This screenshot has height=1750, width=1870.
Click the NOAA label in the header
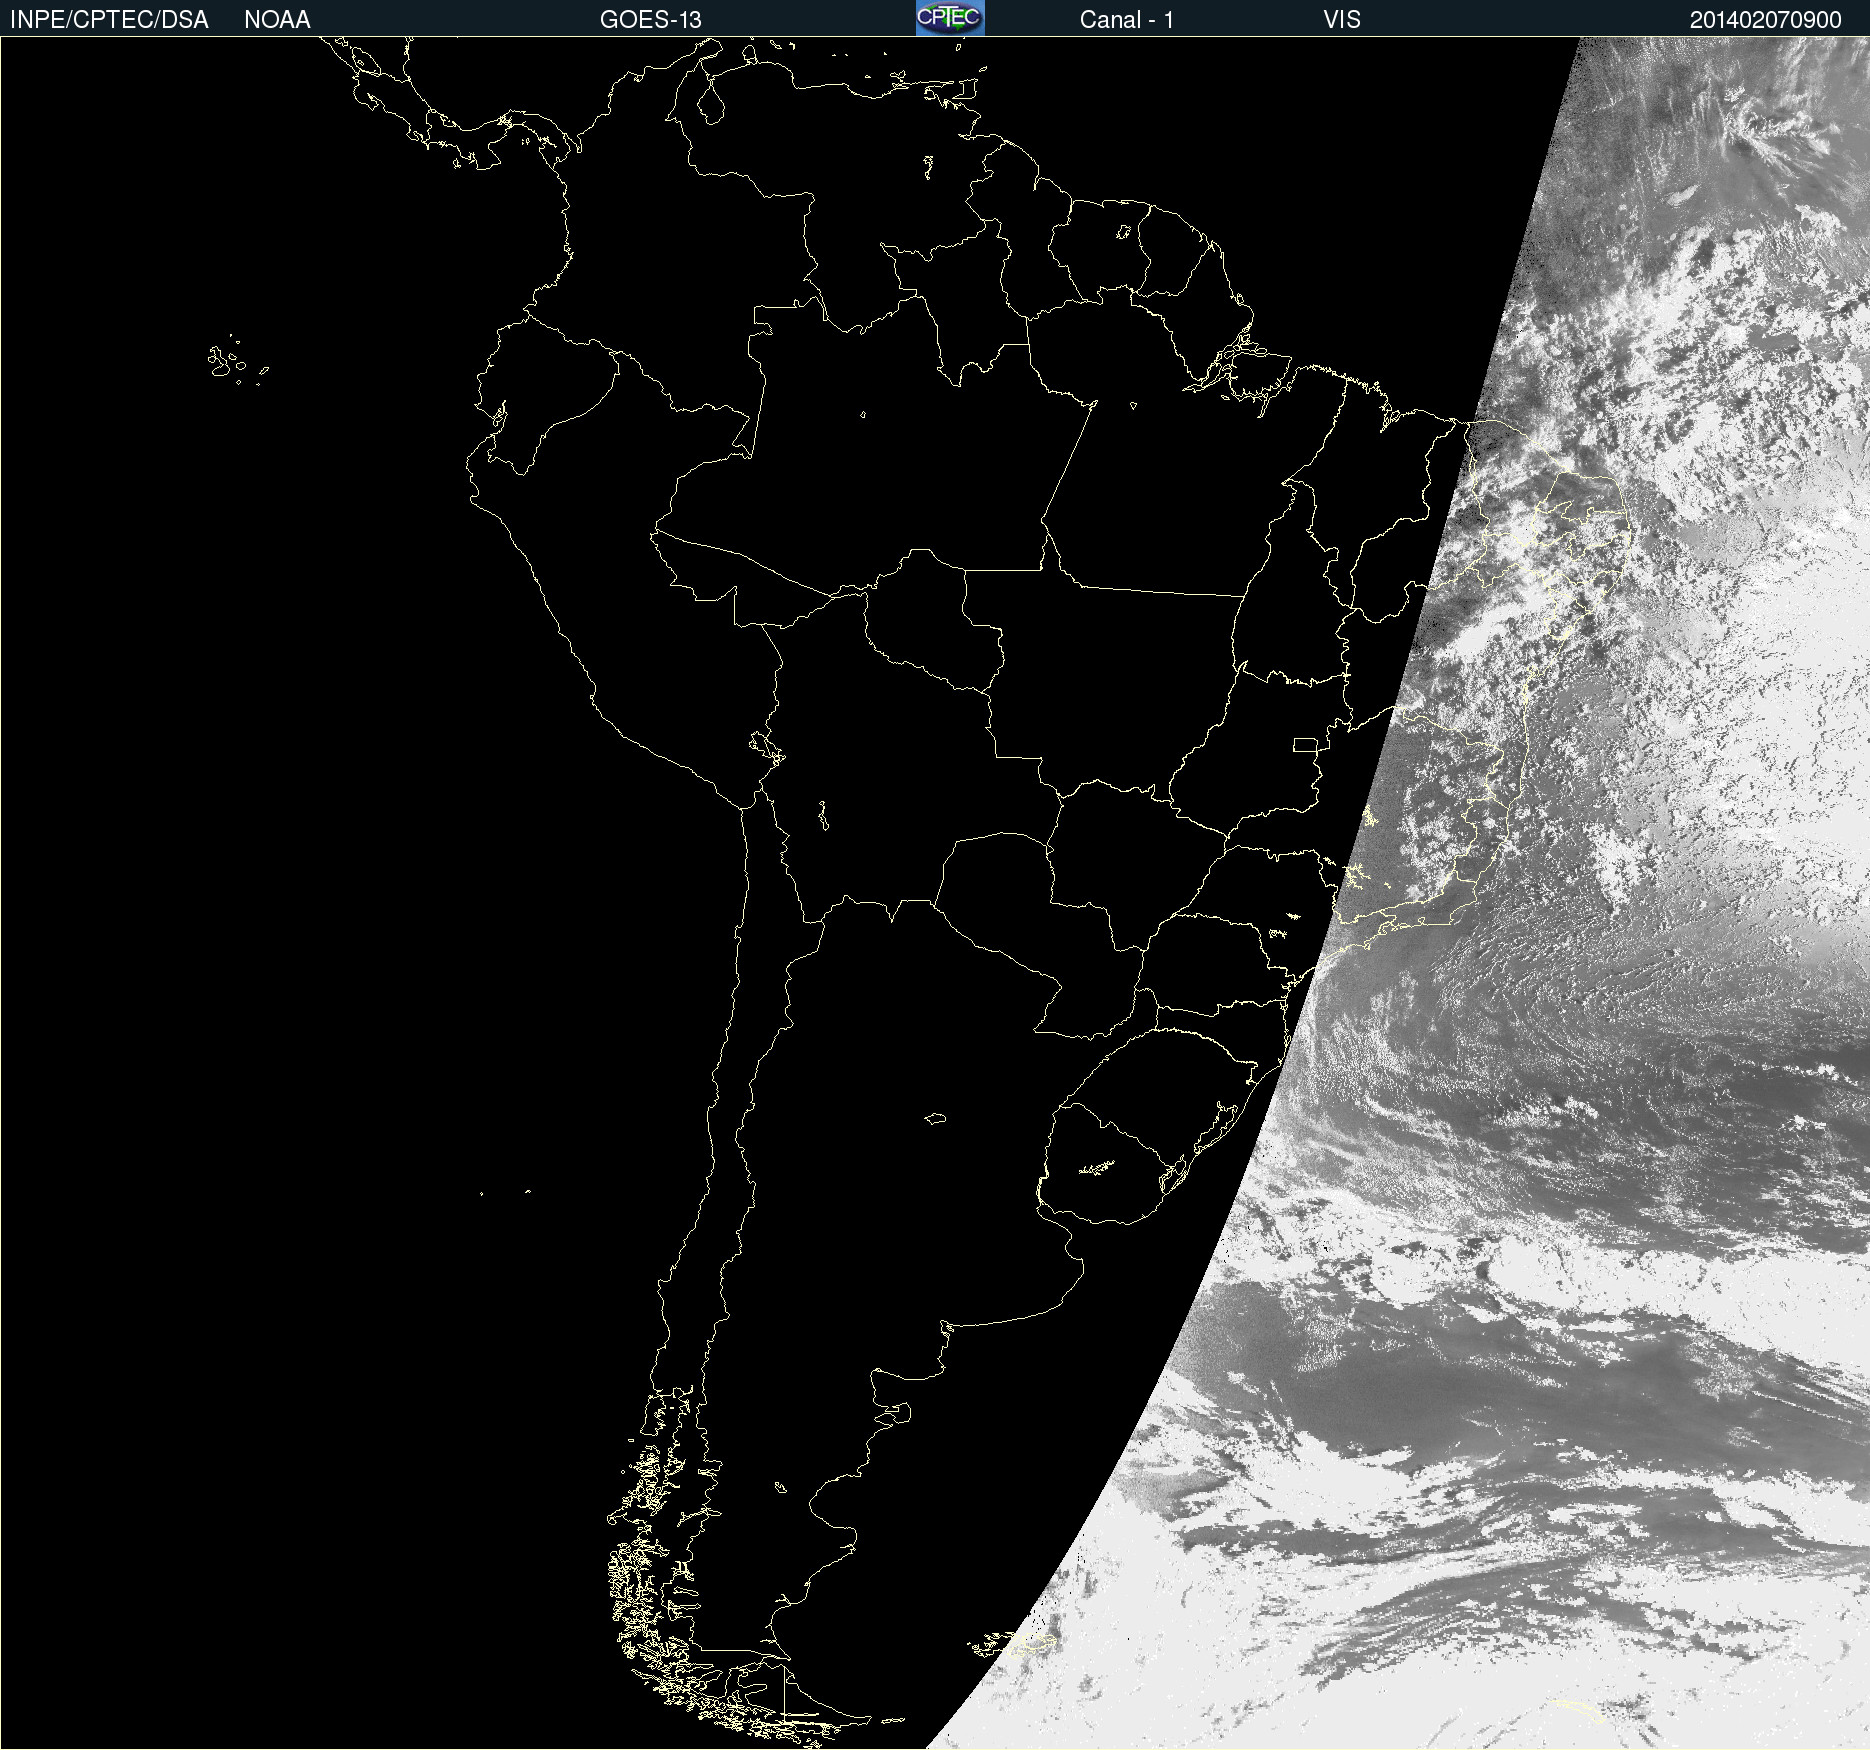click(x=277, y=20)
